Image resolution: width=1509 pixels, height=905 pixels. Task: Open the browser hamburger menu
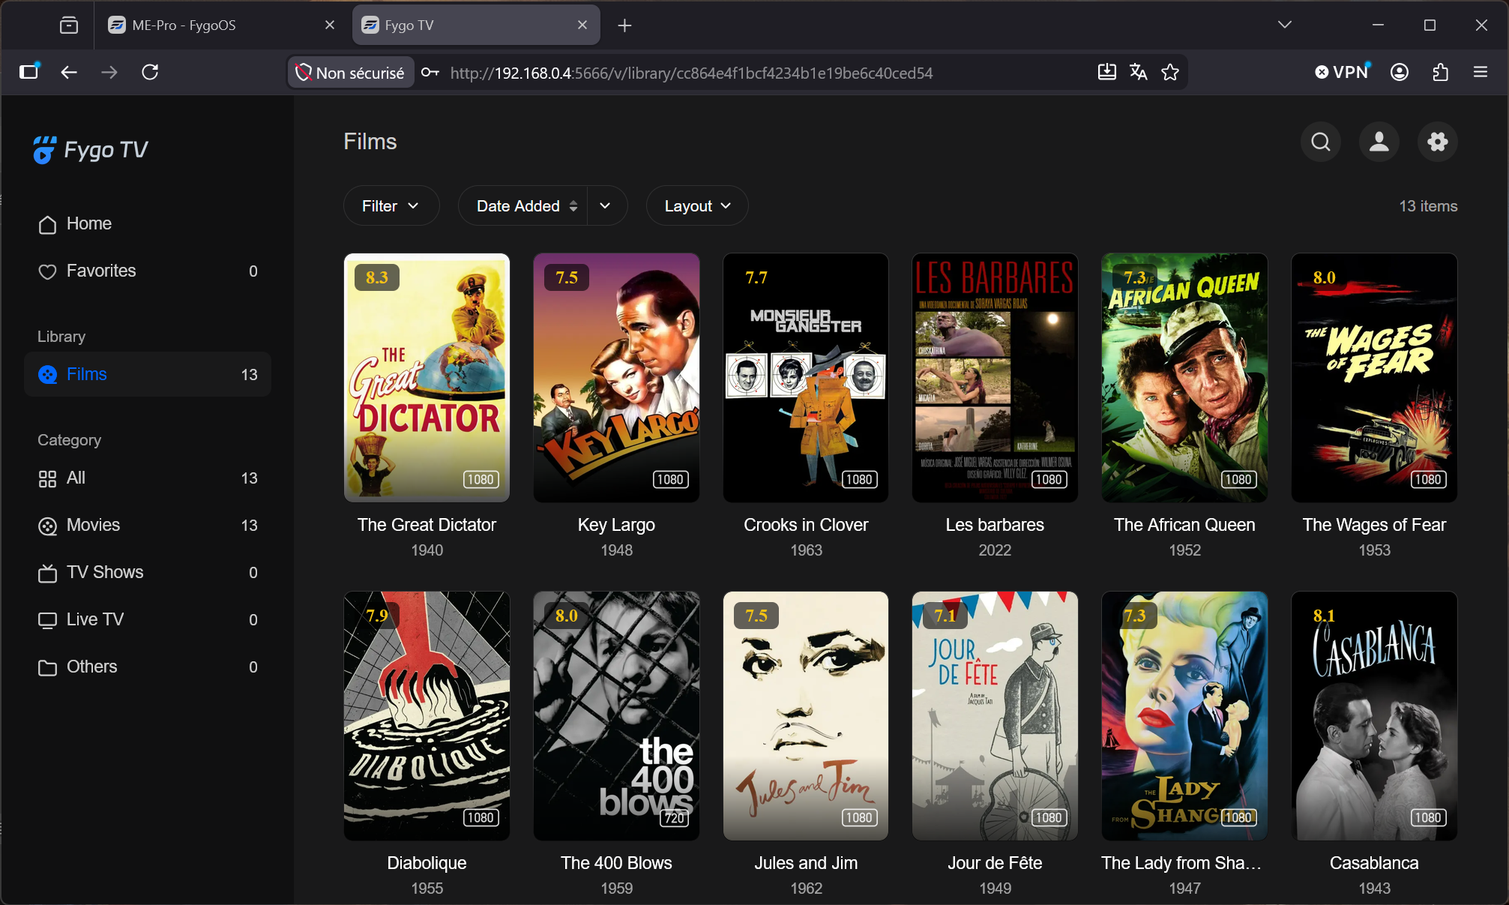click(x=1481, y=72)
